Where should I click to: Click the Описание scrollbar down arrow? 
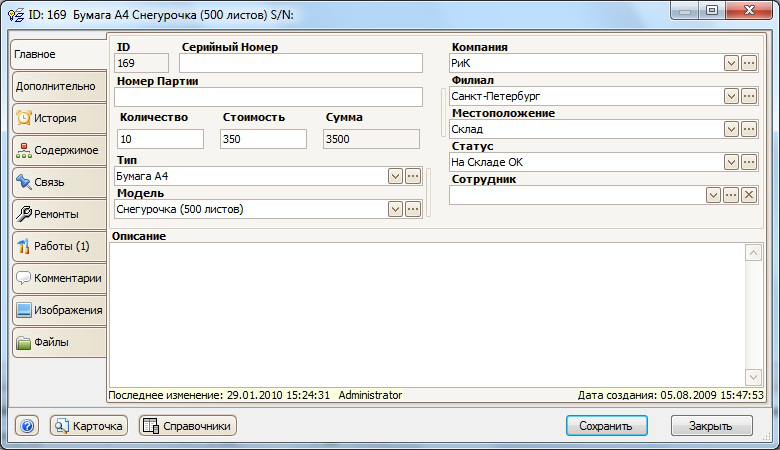(753, 377)
